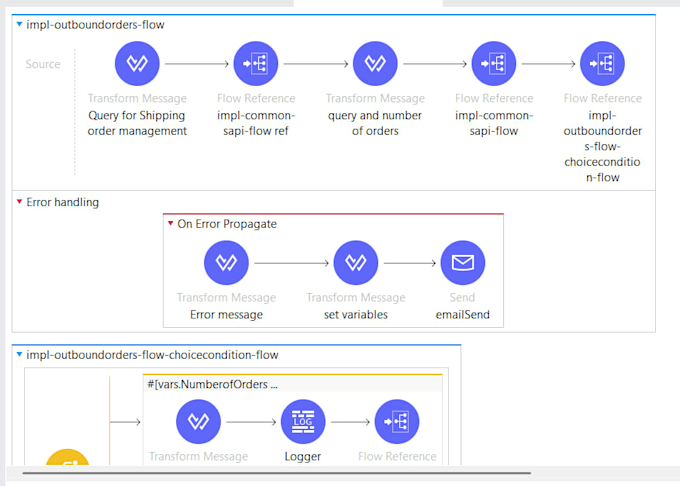
Task: Select 'Query for Shipping order management' Transform Message icon
Action: click(137, 63)
